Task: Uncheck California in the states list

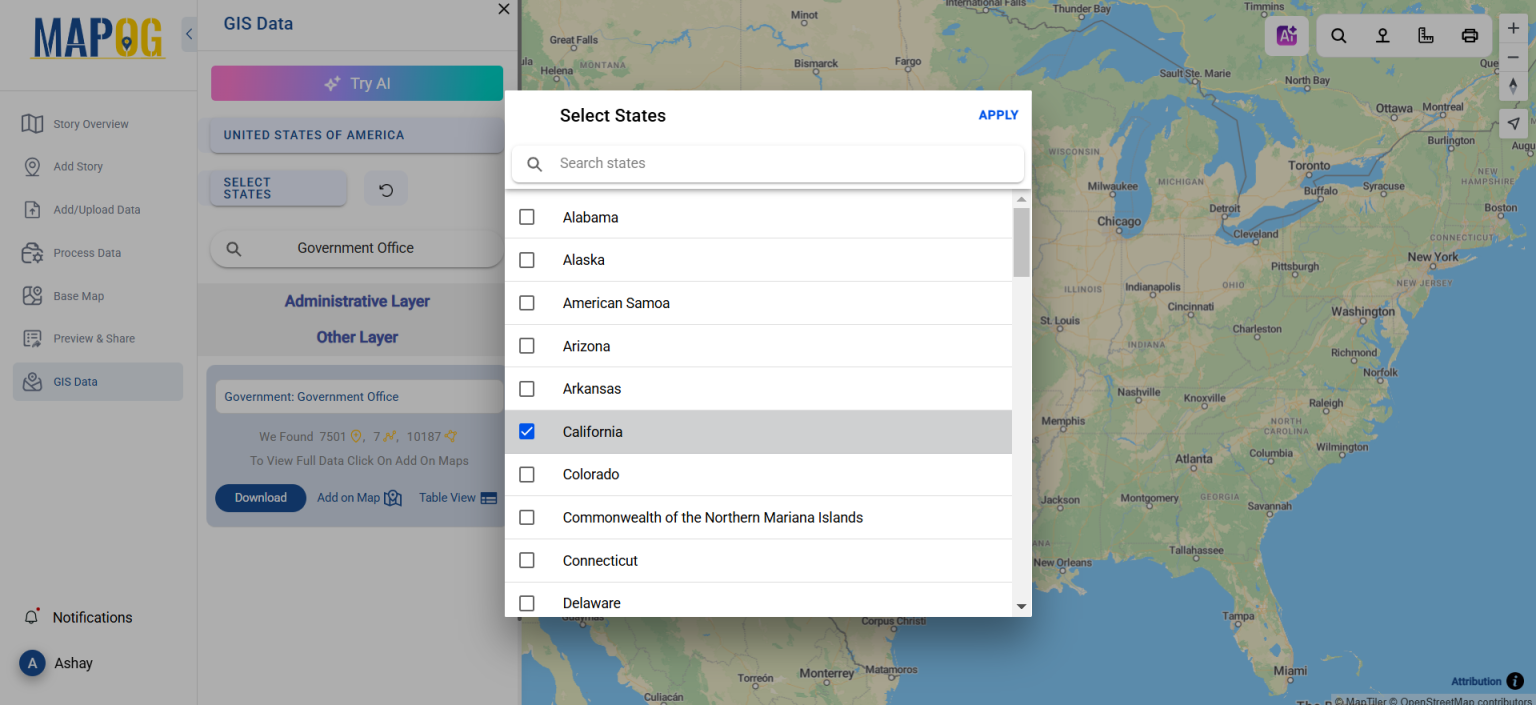Action: (x=527, y=431)
